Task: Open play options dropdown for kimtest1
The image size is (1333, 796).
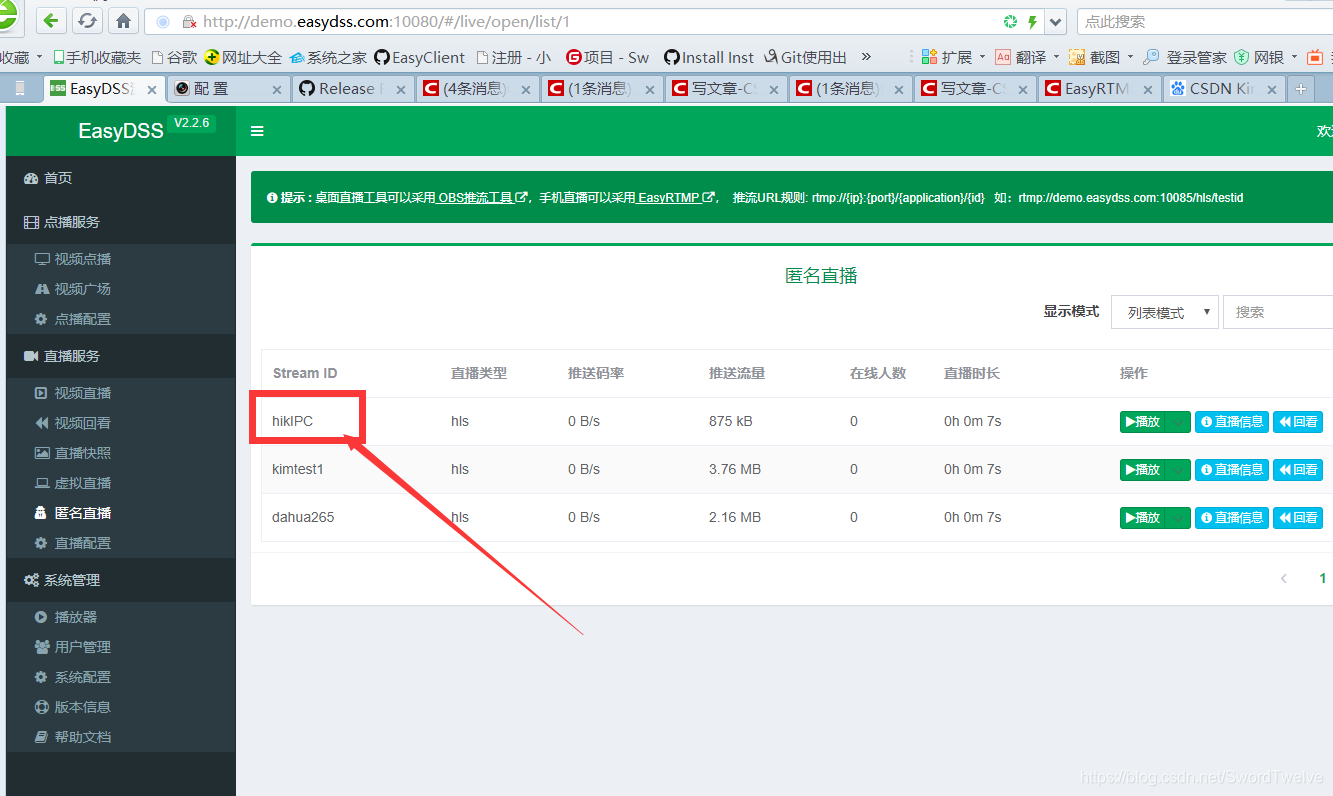Action: pos(1178,470)
